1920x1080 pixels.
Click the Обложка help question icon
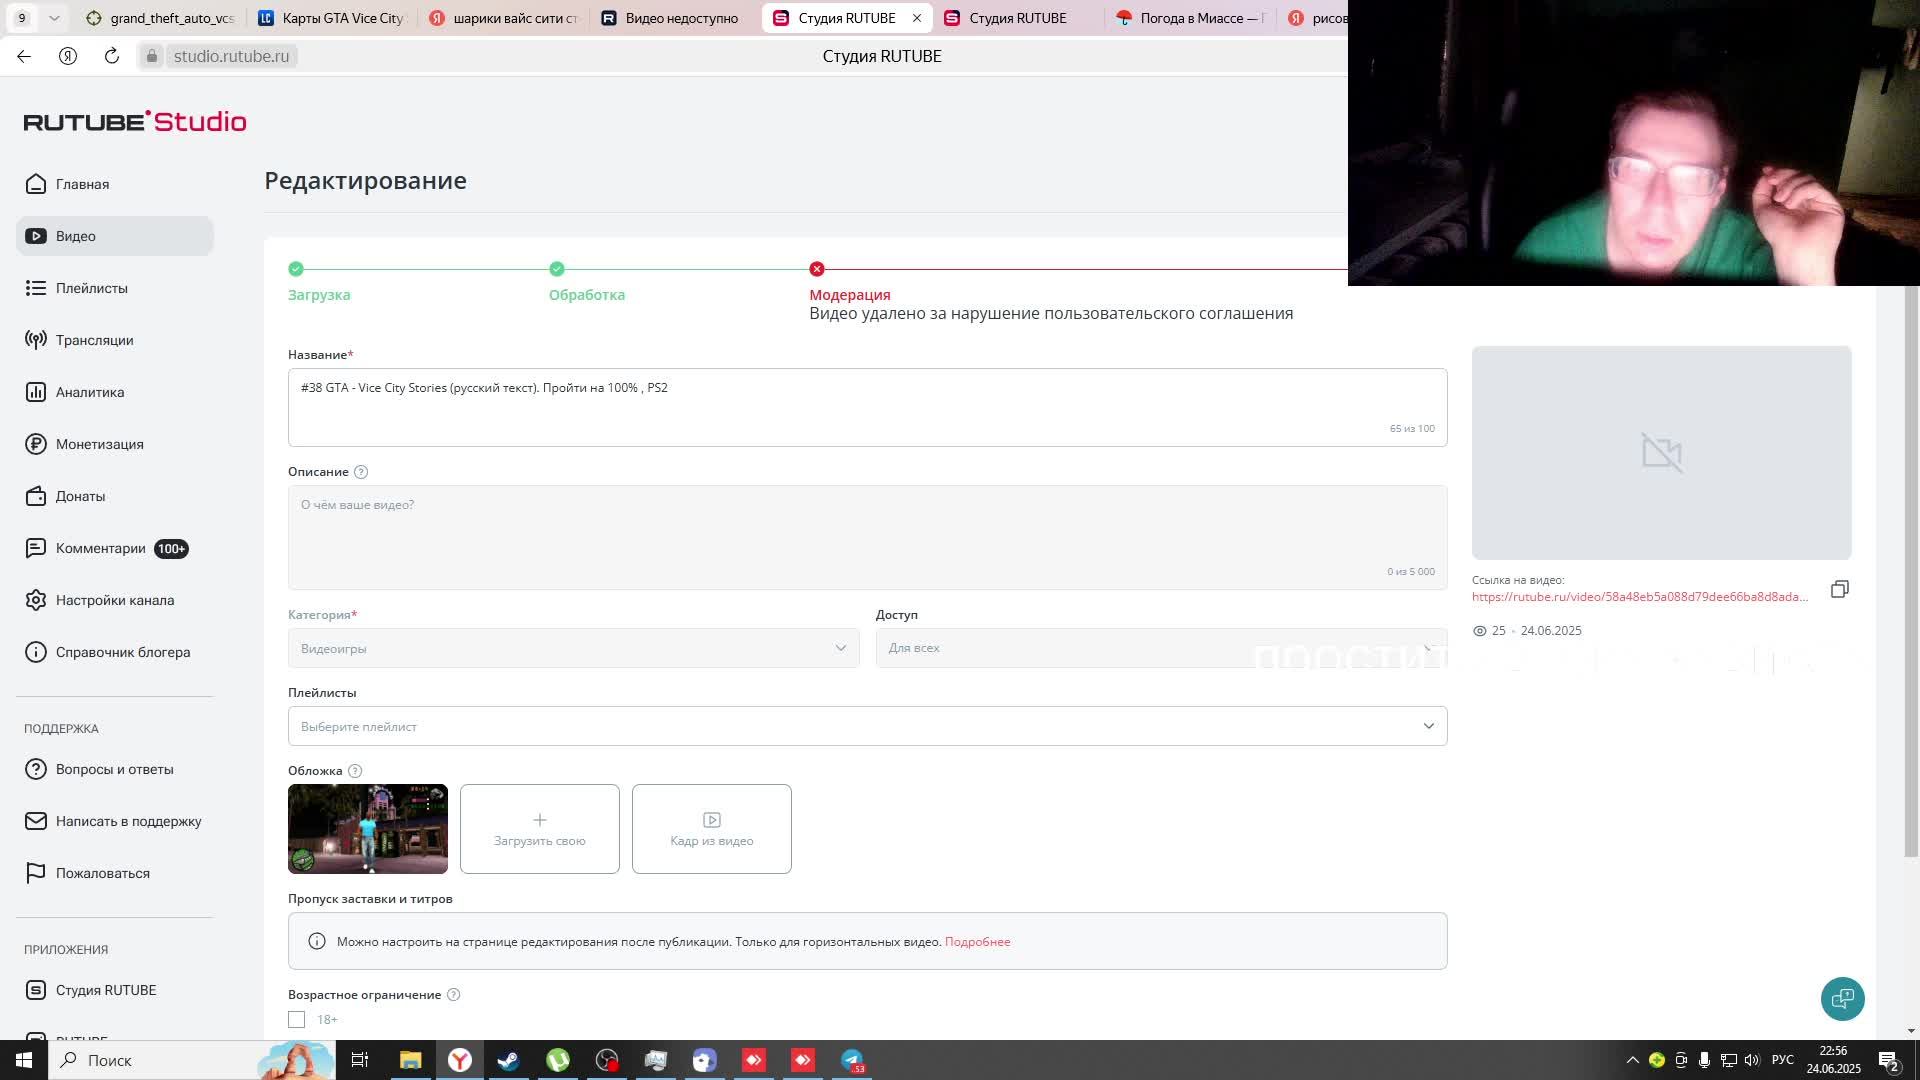point(354,771)
